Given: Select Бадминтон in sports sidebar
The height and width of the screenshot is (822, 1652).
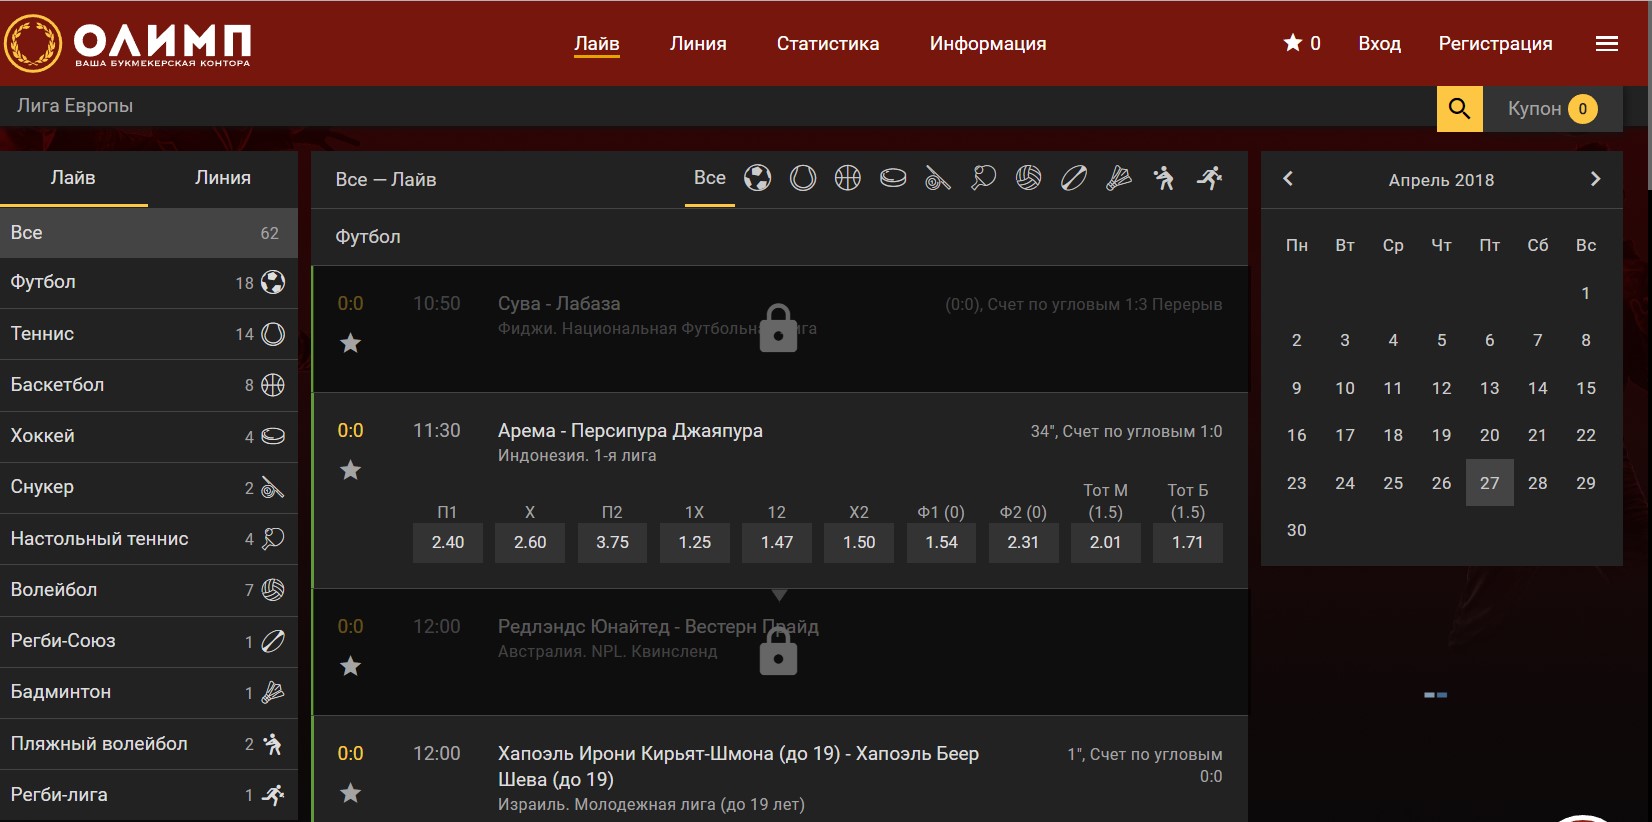Looking at the screenshot, I should tap(149, 692).
